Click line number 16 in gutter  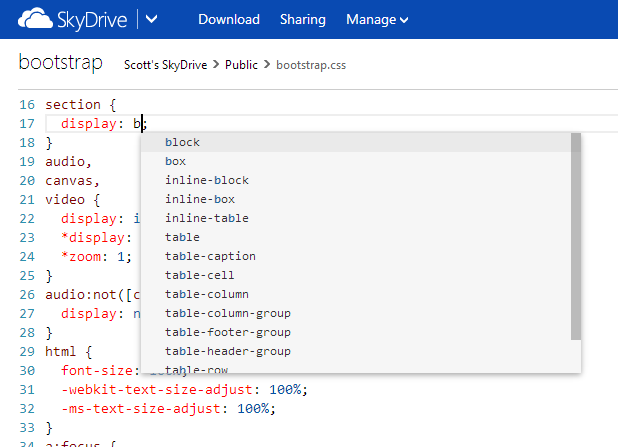(27, 105)
